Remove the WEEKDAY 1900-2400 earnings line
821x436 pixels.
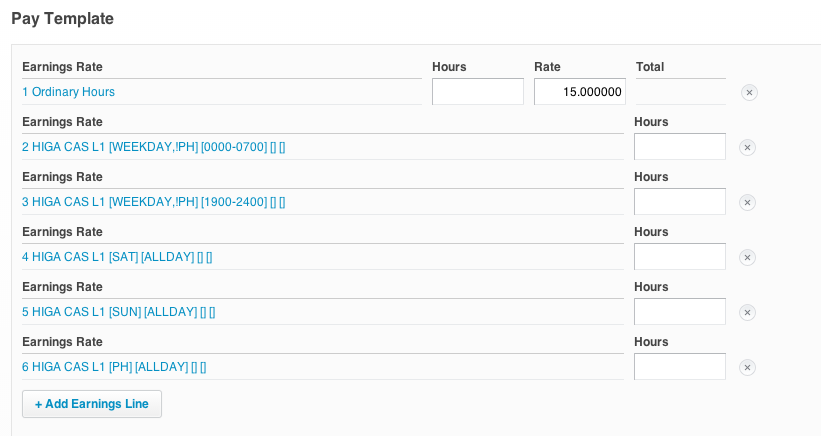747,202
